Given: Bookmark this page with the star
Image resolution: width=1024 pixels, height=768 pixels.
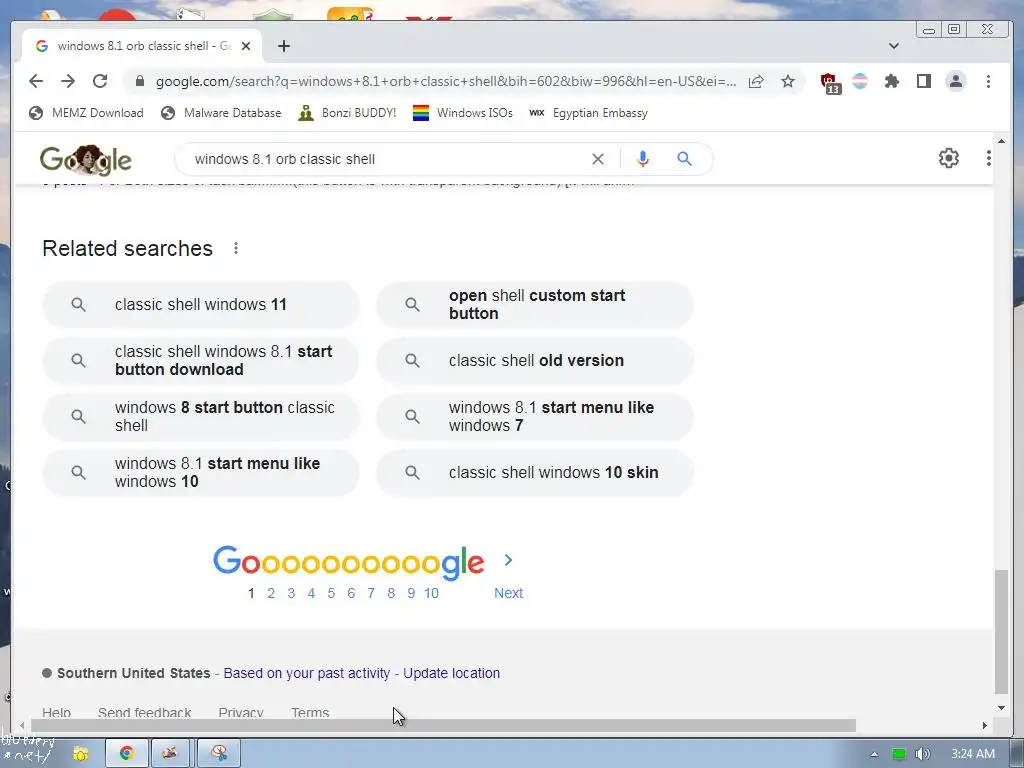Looking at the screenshot, I should [788, 81].
